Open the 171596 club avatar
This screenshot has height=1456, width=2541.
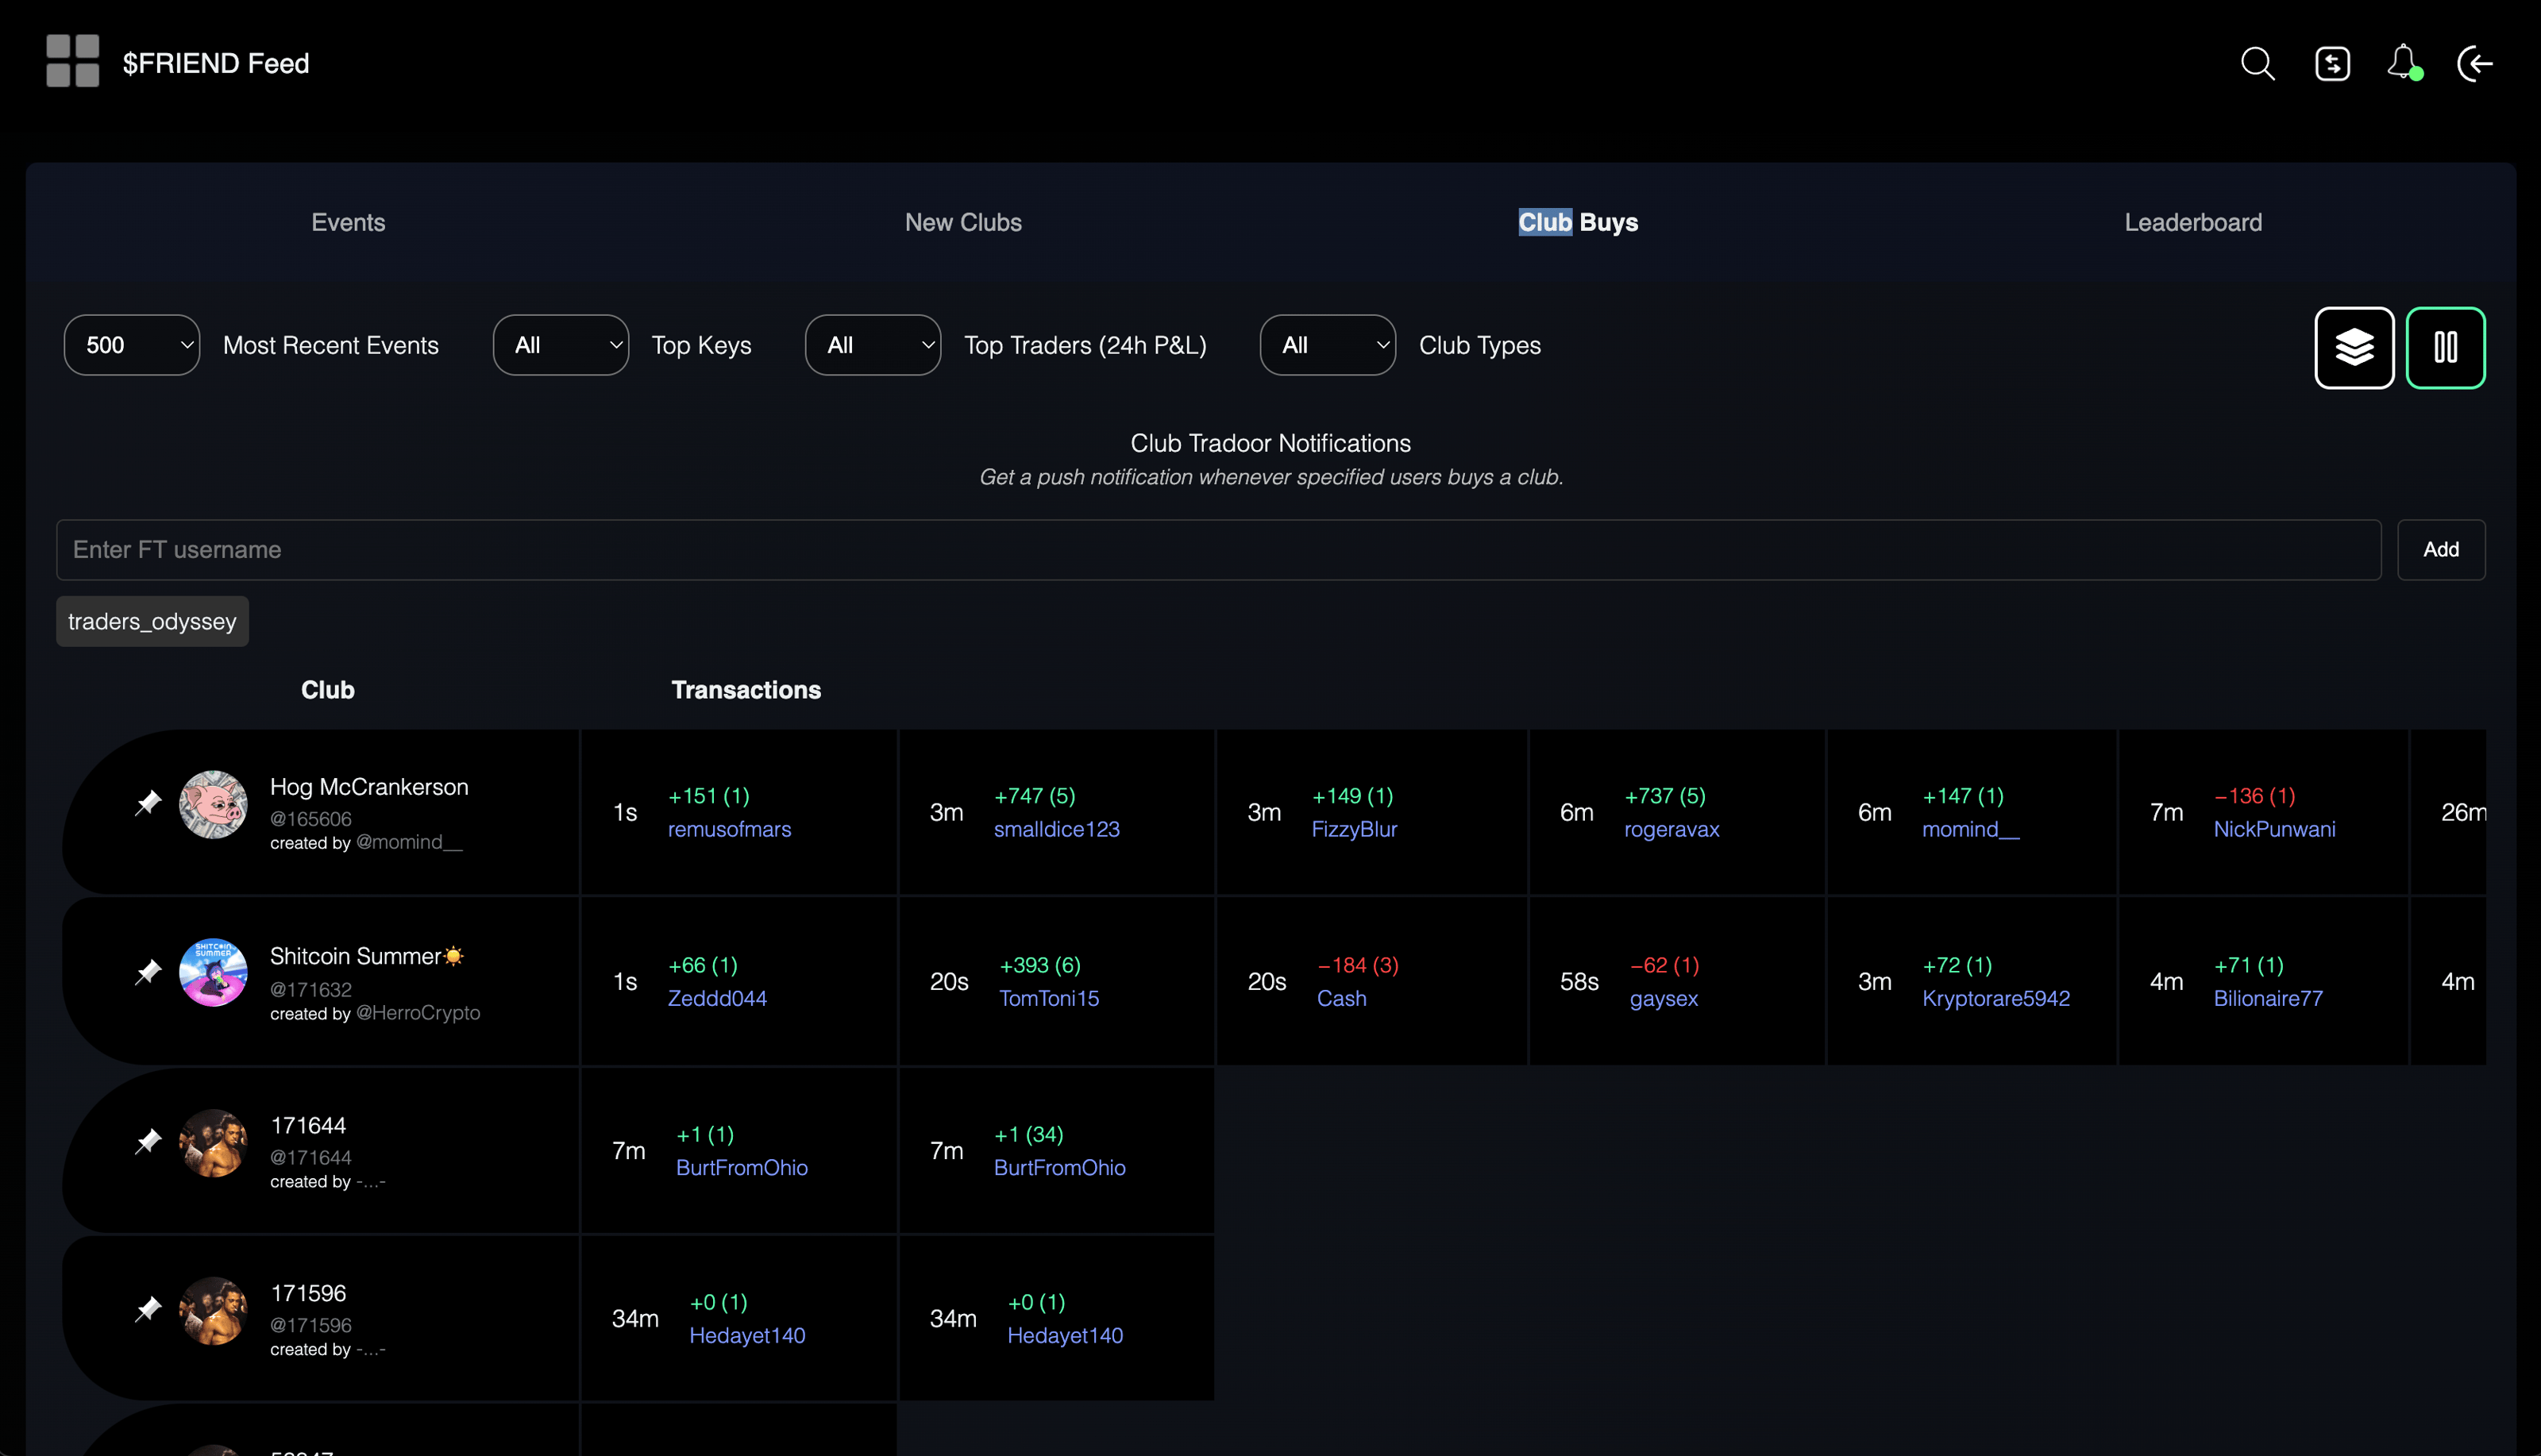[x=213, y=1310]
